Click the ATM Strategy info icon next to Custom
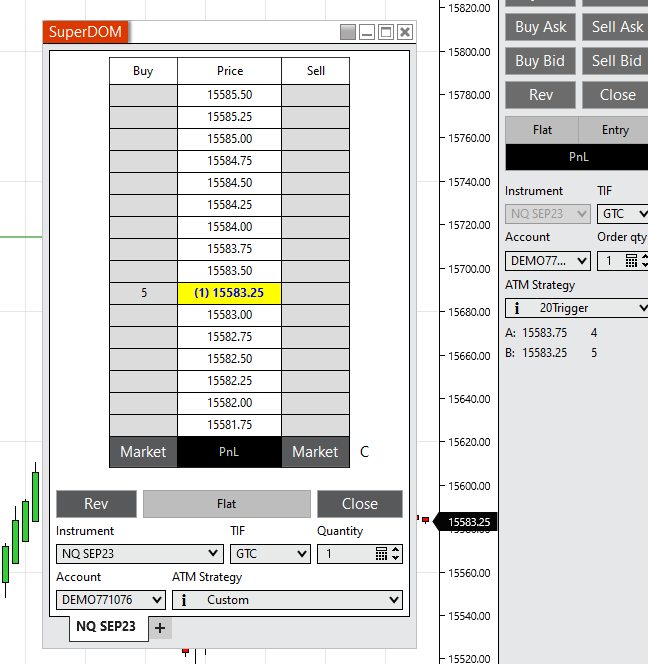This screenshot has height=664, width=648. (x=184, y=600)
